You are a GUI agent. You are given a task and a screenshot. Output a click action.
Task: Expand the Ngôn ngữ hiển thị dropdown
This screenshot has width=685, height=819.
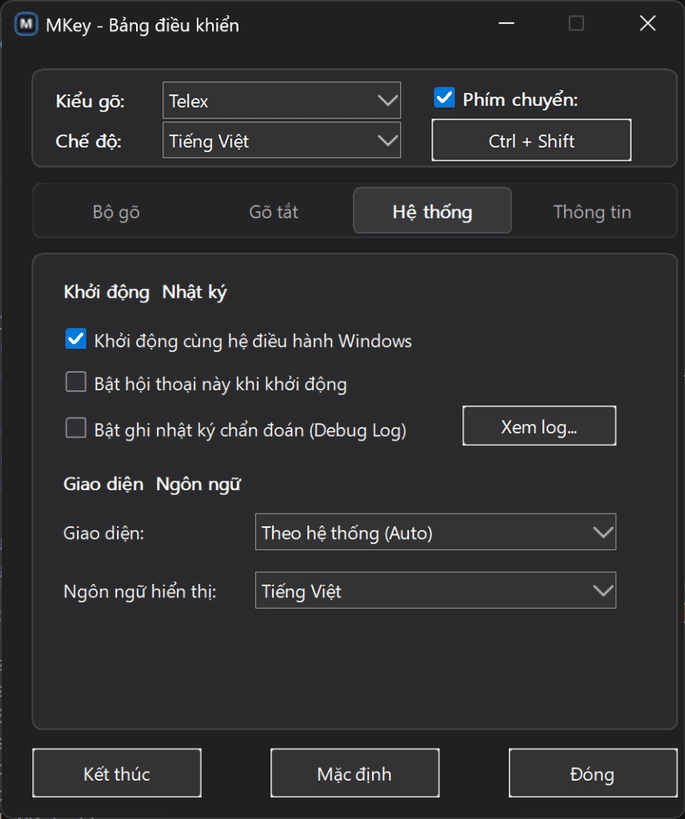(x=435, y=590)
